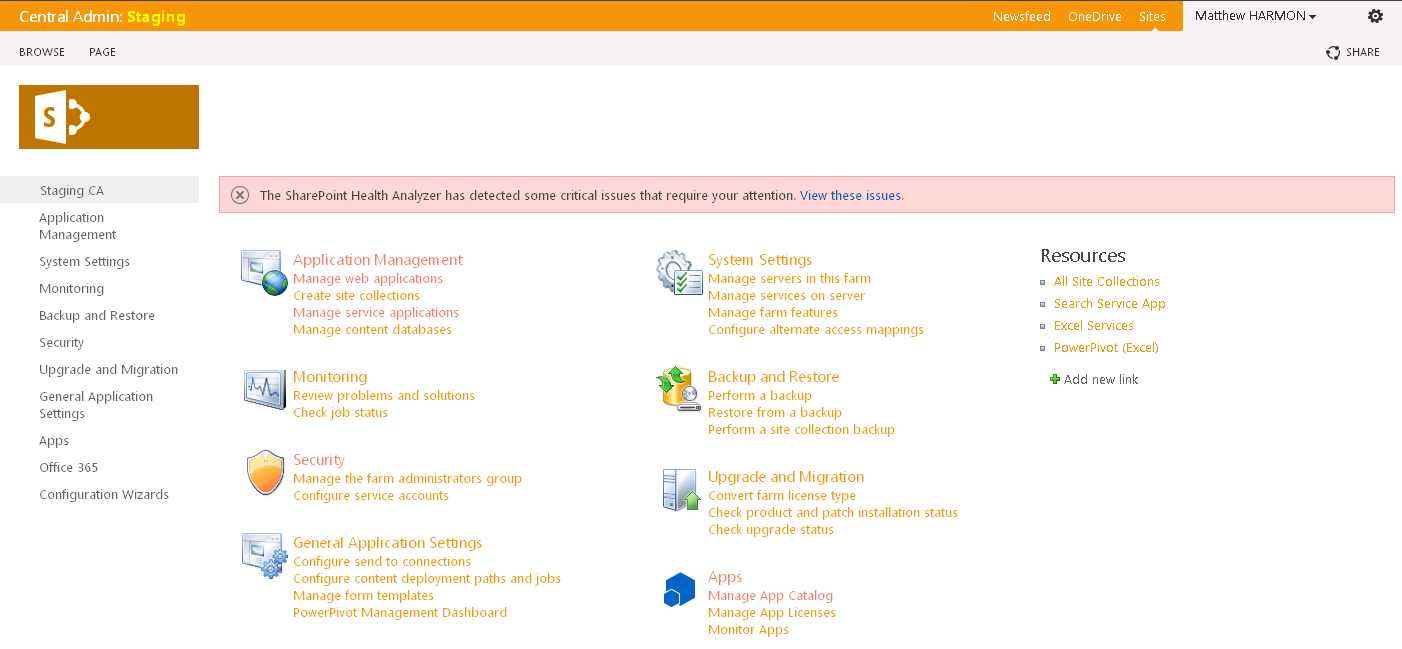
Task: Open the Matthew HARMON user dropdown
Action: (x=1255, y=16)
